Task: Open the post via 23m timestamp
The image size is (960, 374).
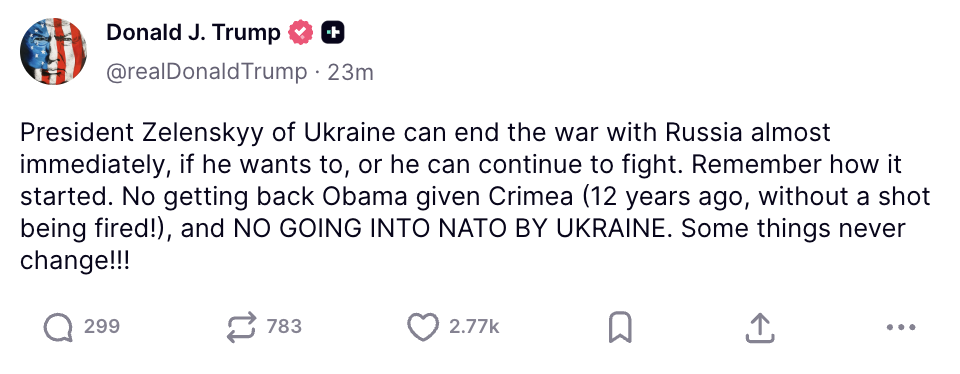Action: (350, 72)
